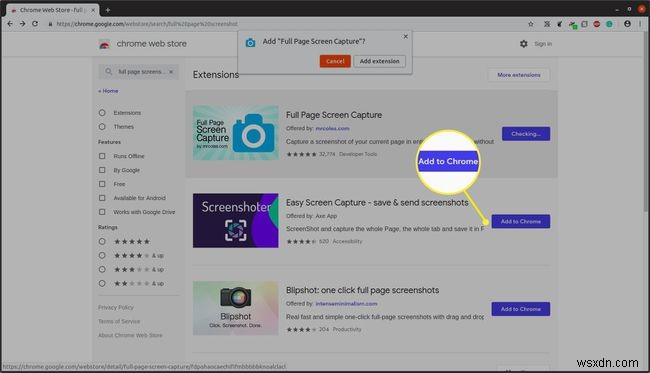Click the Easy Screen Capture title
This screenshot has height=373, width=650.
tap(377, 203)
